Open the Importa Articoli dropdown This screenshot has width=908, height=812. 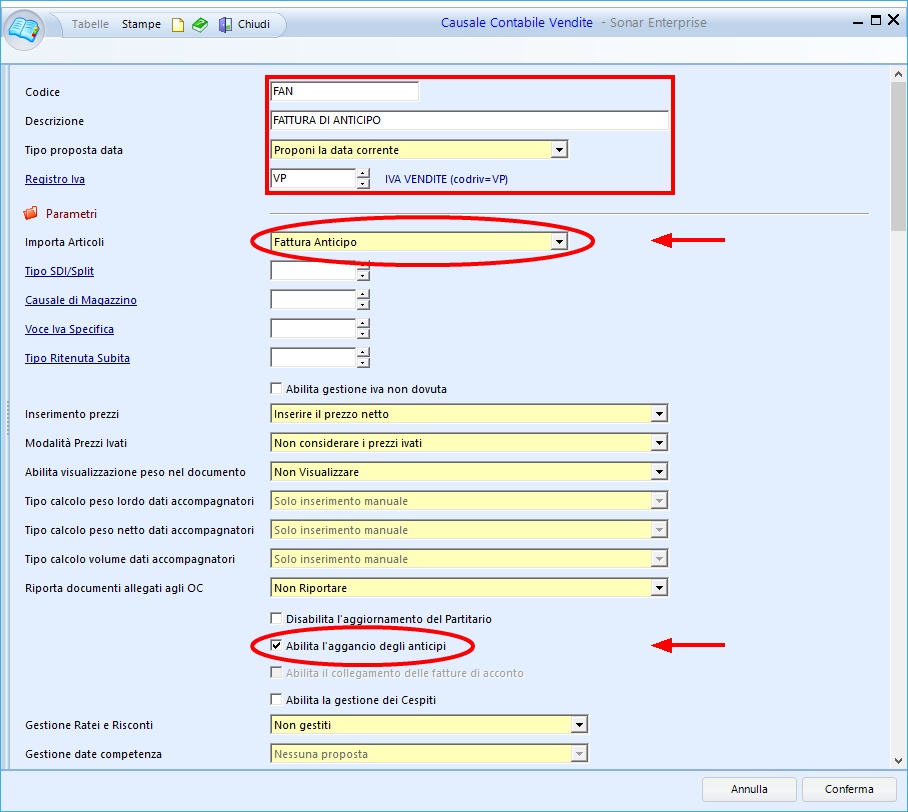click(x=559, y=242)
